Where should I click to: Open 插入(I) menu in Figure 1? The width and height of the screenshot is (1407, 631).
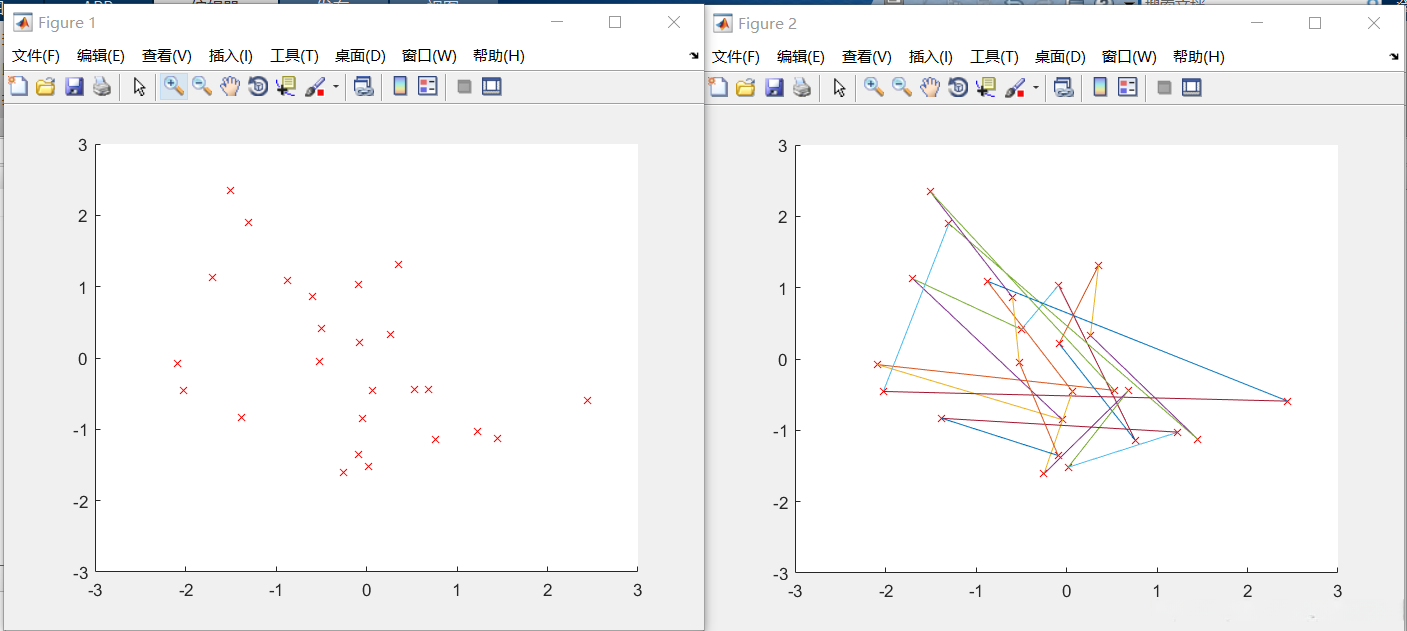pyautogui.click(x=231, y=56)
